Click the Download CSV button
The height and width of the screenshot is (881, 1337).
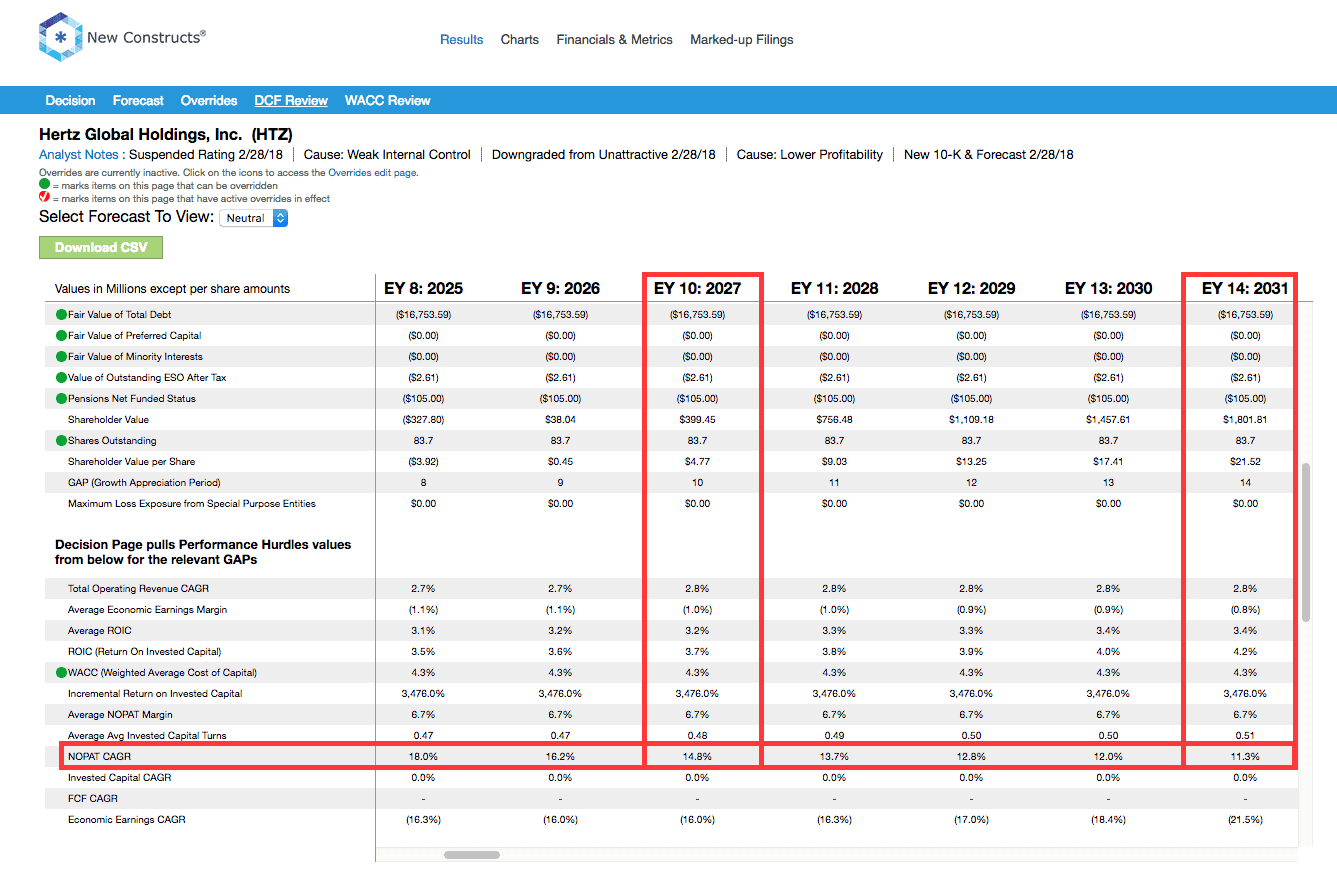[x=101, y=247]
